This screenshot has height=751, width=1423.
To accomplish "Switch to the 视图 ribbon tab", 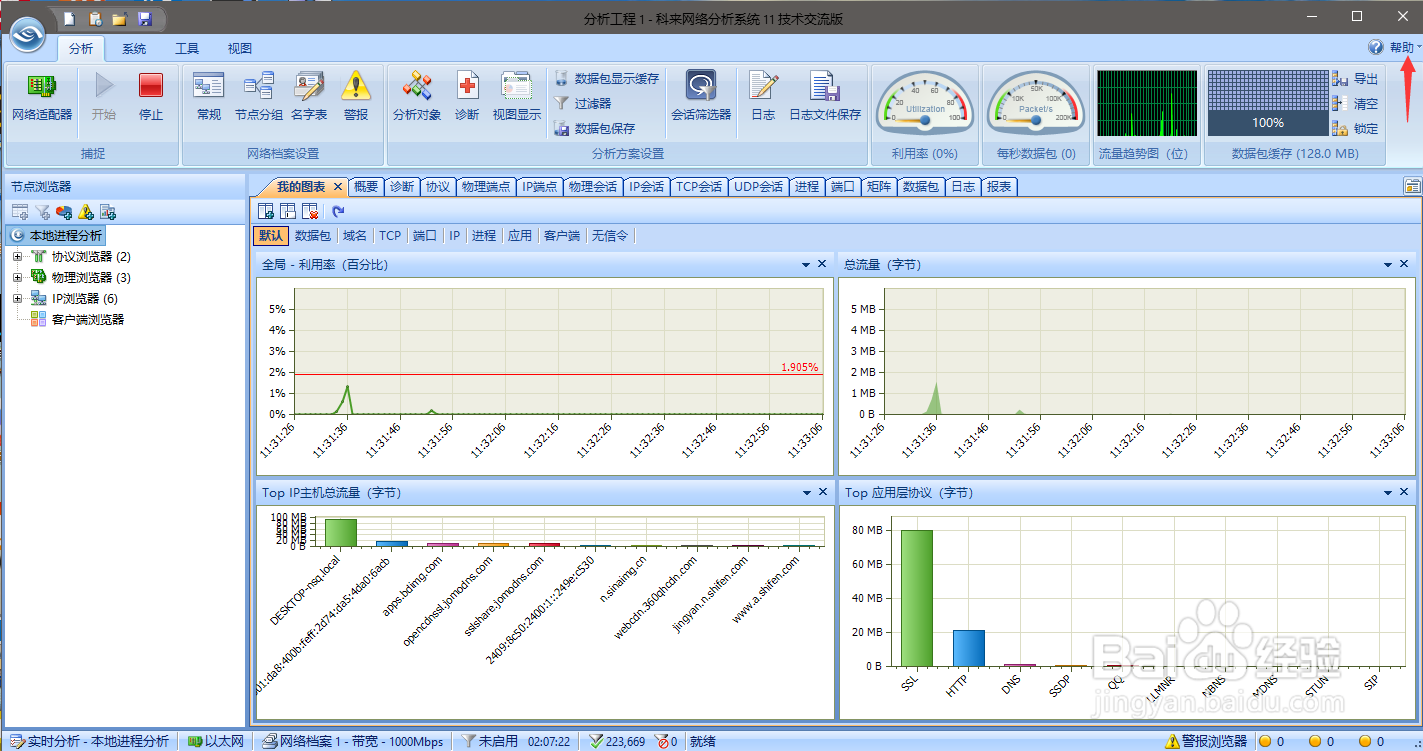I will click(x=240, y=48).
